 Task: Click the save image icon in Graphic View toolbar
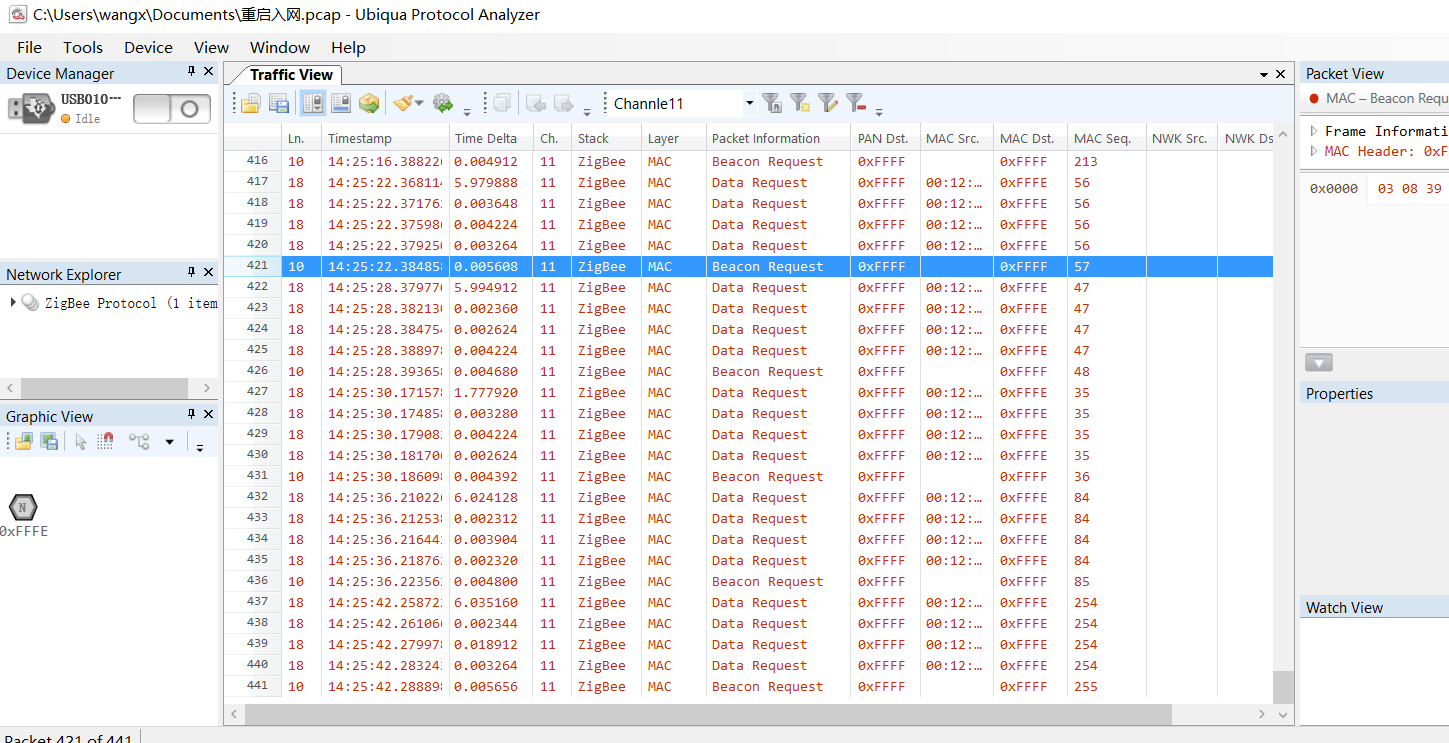click(49, 442)
